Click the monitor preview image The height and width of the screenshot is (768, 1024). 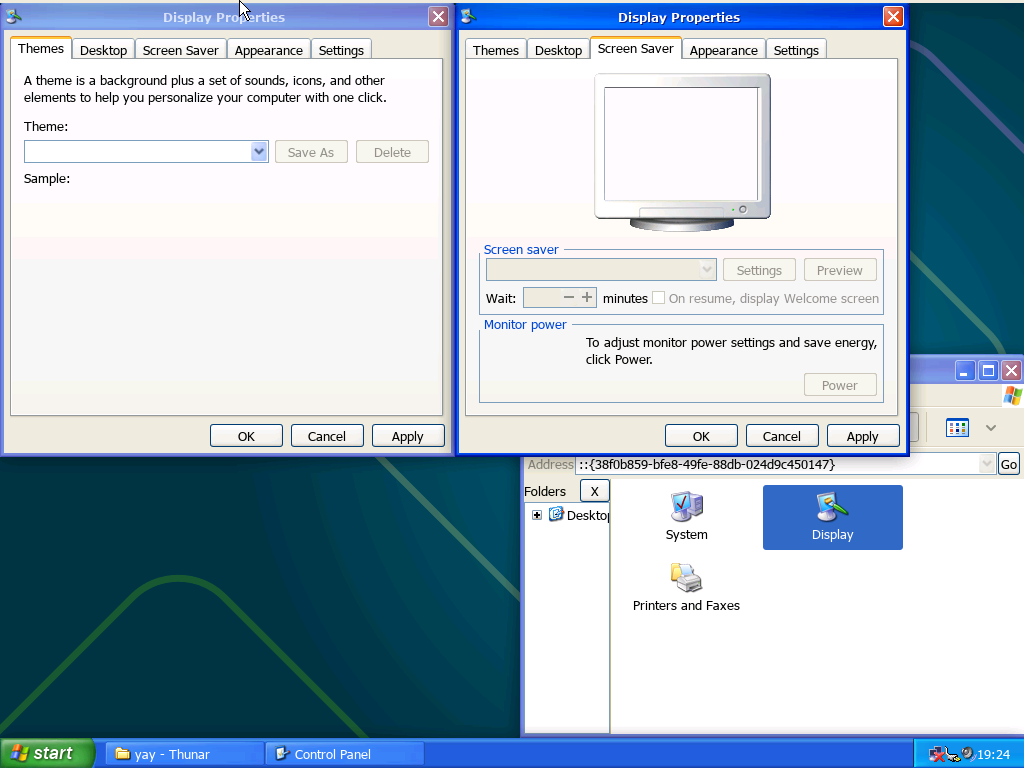pos(682,150)
